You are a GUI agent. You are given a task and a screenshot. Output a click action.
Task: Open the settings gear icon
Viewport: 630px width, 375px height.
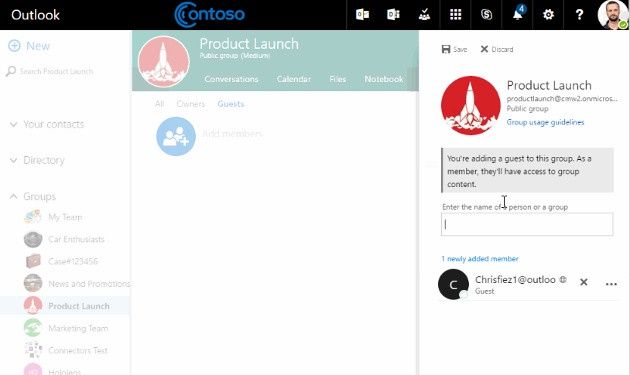click(x=548, y=15)
